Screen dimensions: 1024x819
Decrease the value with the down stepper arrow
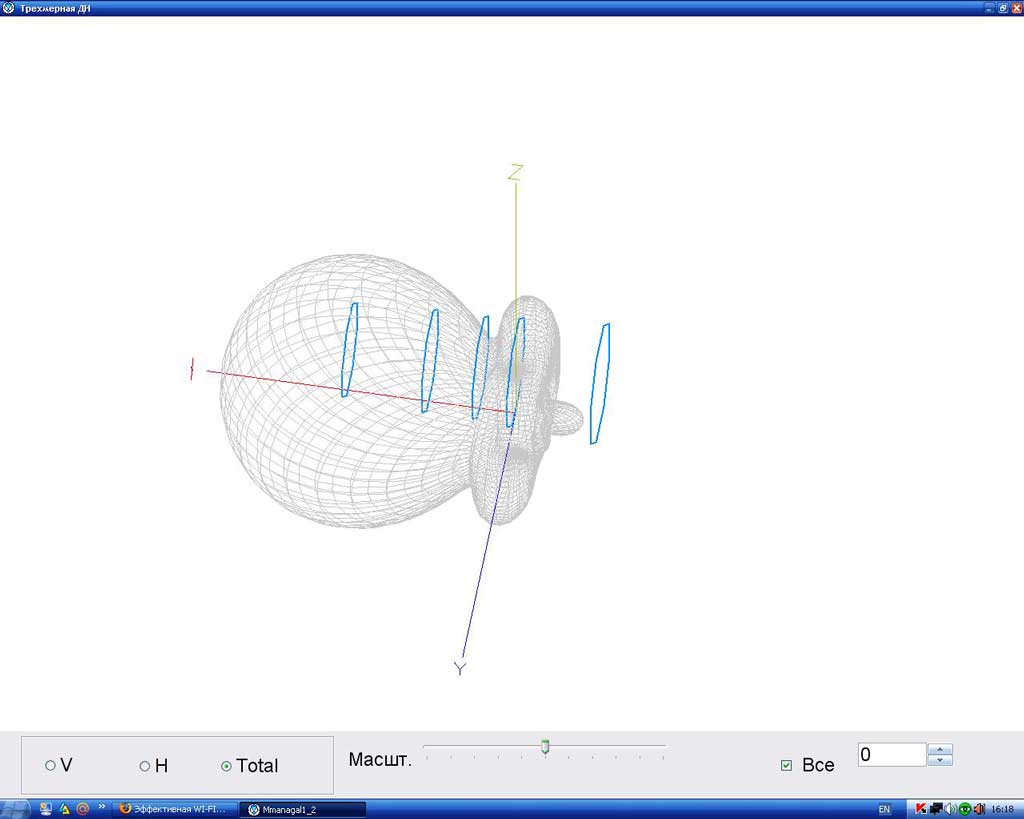pos(940,760)
